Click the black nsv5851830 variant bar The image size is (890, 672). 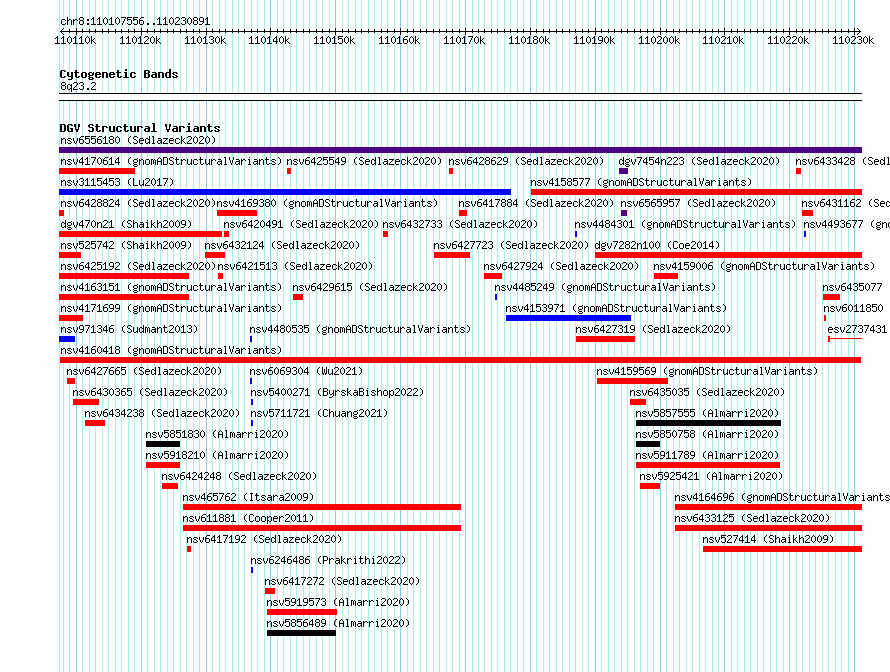click(x=163, y=444)
